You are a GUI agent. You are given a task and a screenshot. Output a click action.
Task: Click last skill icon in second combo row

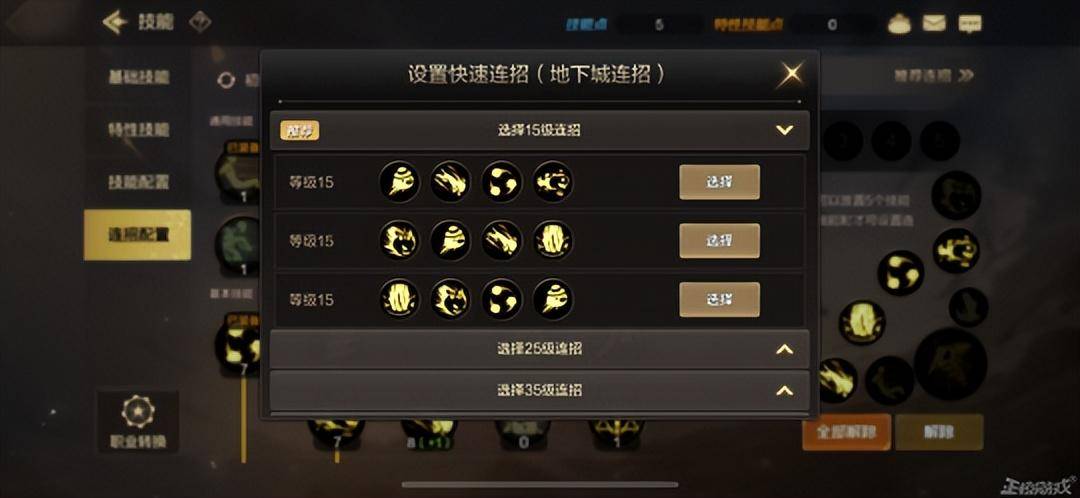(552, 240)
